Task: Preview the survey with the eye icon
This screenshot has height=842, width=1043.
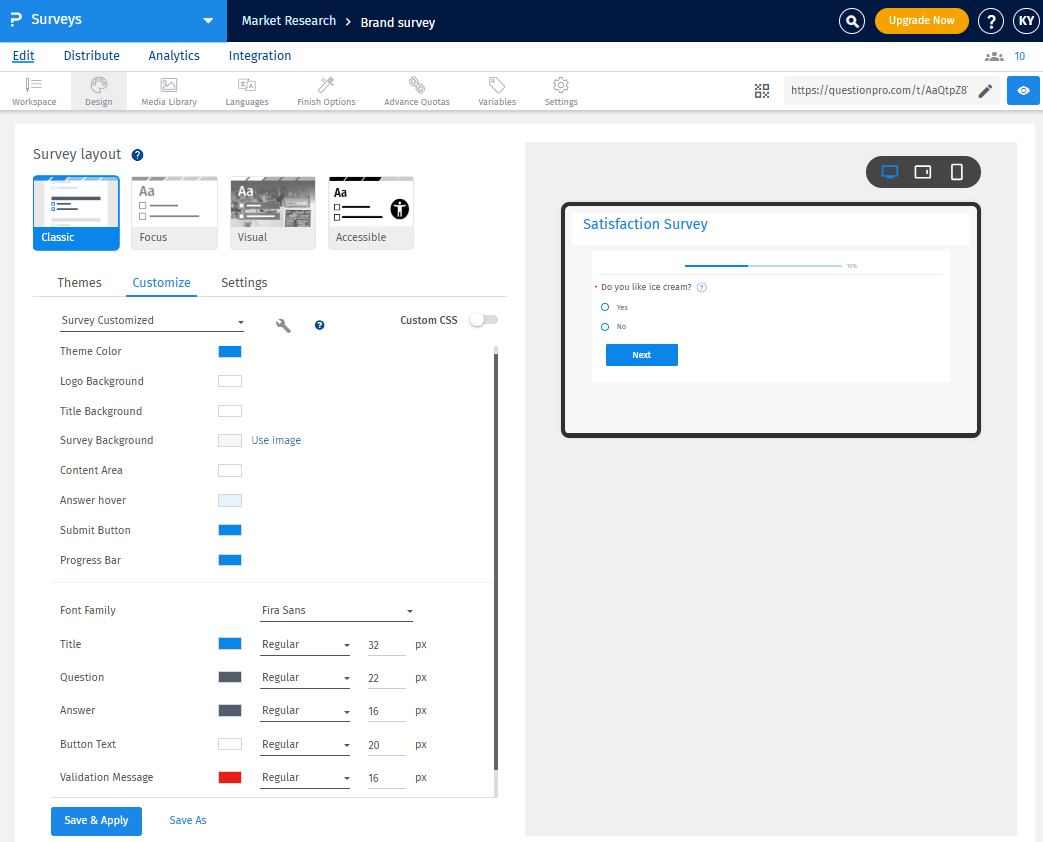Action: (x=1023, y=90)
